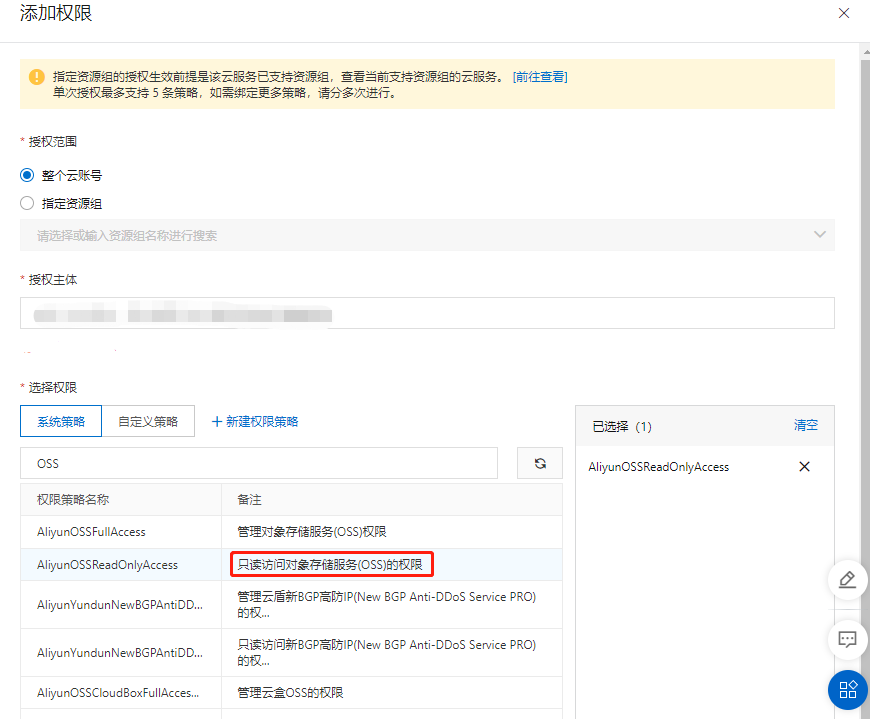Select AliyunOSSCloudBoxFullAcces... policy row

tap(291, 692)
